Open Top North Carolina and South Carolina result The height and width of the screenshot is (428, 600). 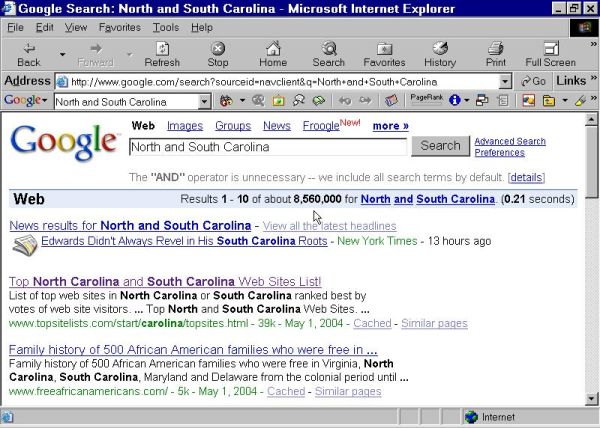coord(165,282)
